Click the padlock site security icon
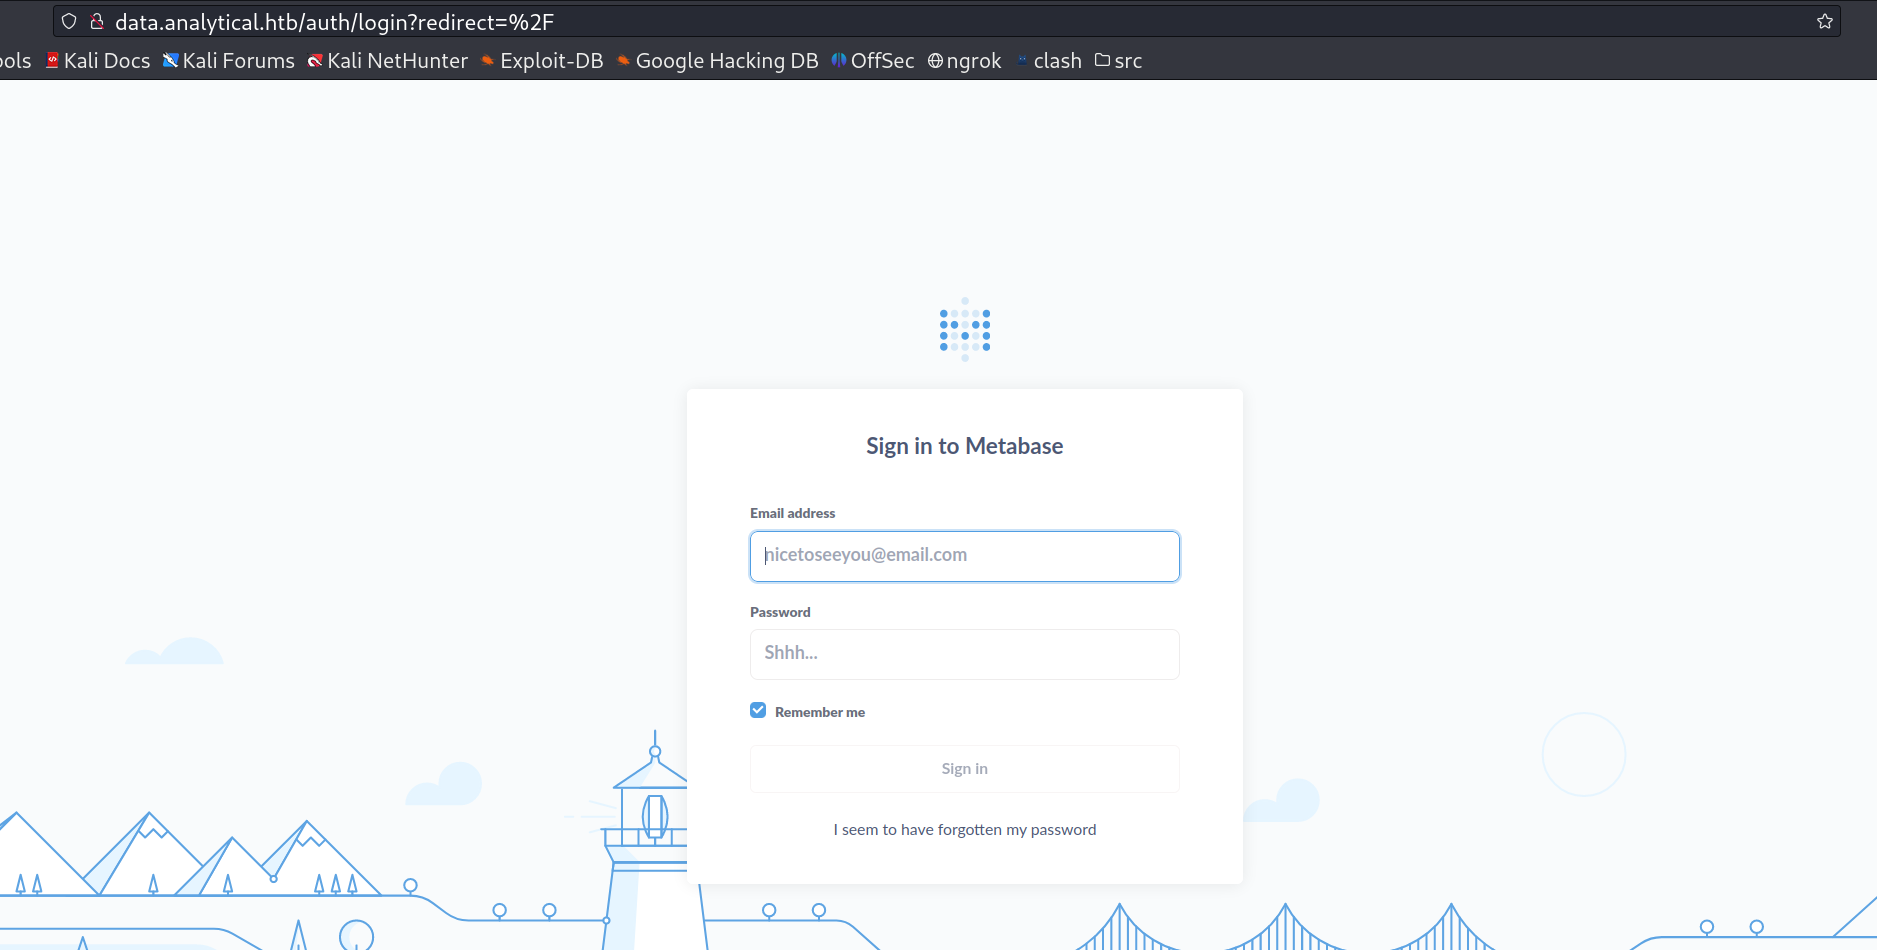This screenshot has height=950, width=1877. coord(97,21)
